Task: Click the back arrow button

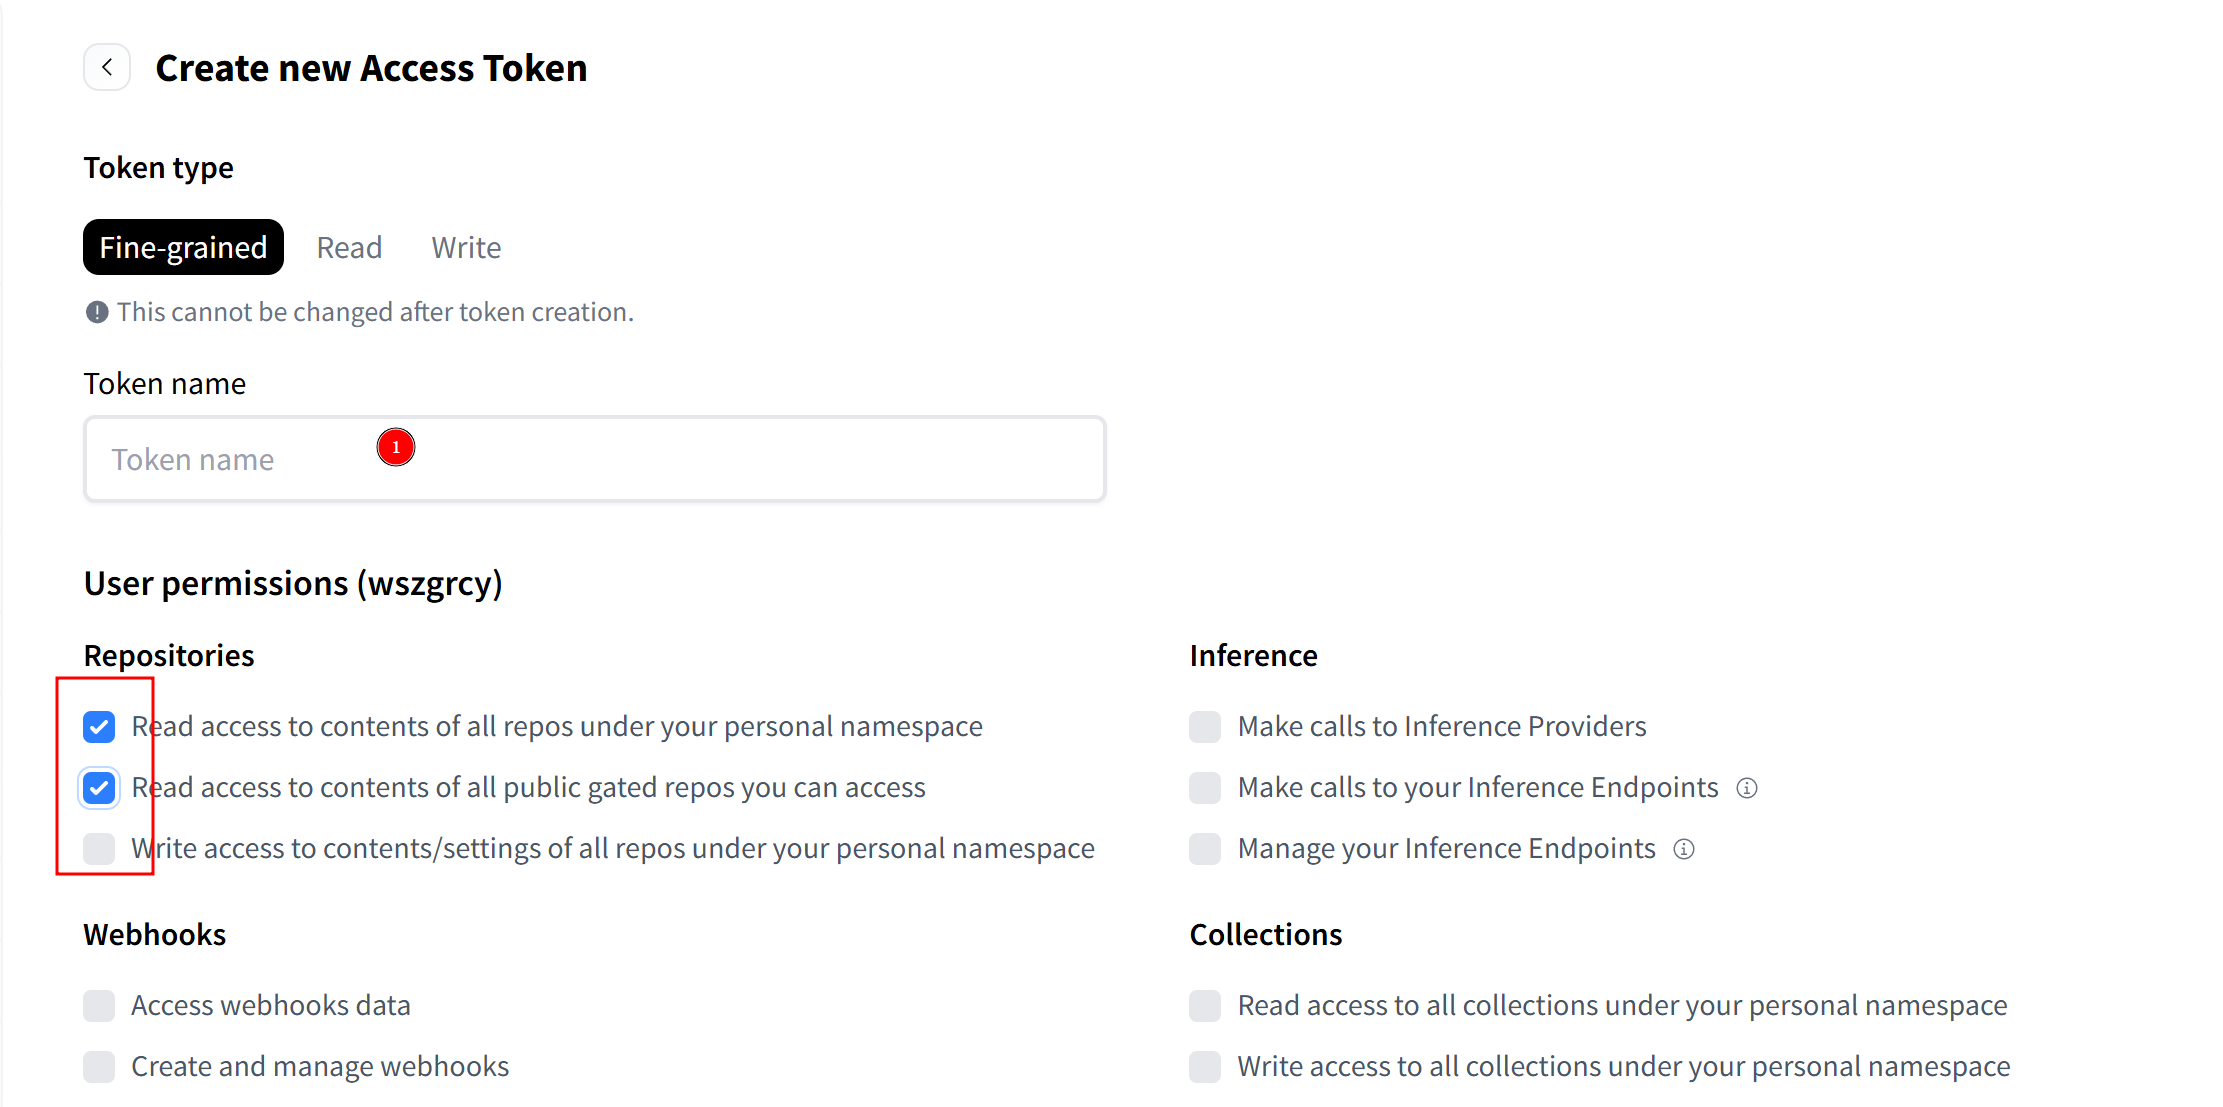Action: [x=107, y=68]
